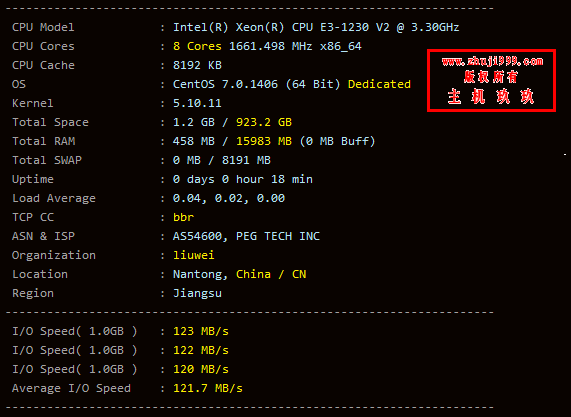Click the 'Kernel' label
This screenshot has height=417, width=571.
click(x=32, y=103)
